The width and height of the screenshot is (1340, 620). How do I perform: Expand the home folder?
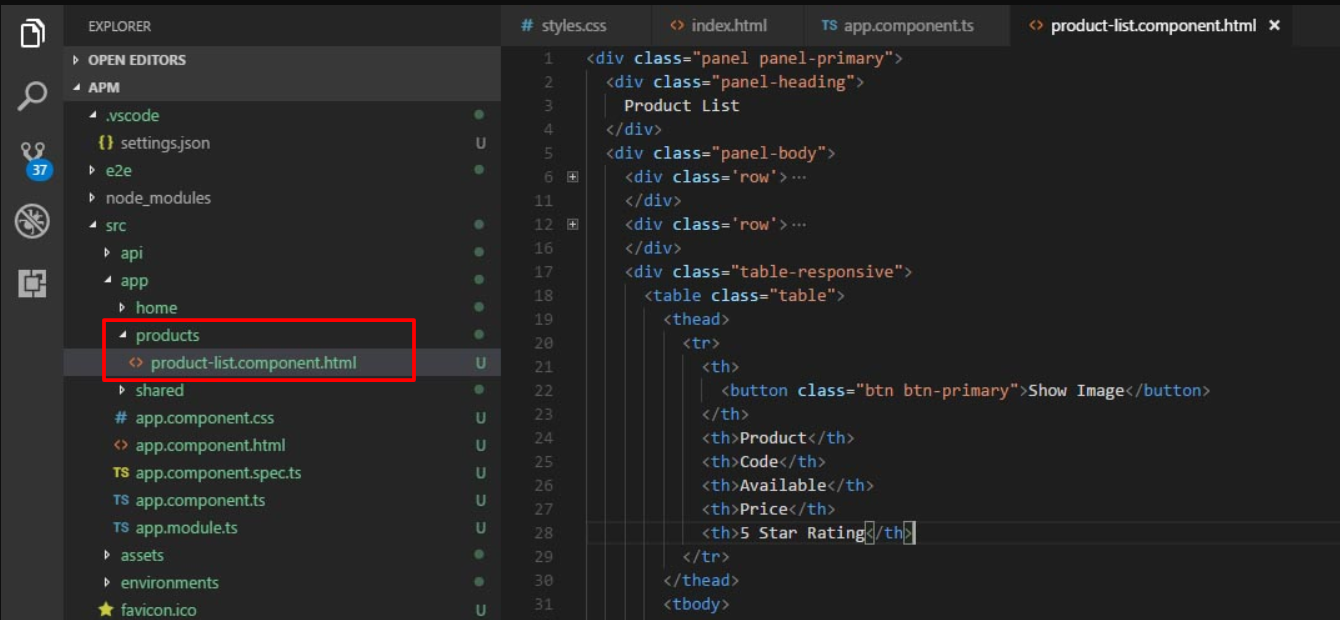click(x=123, y=308)
